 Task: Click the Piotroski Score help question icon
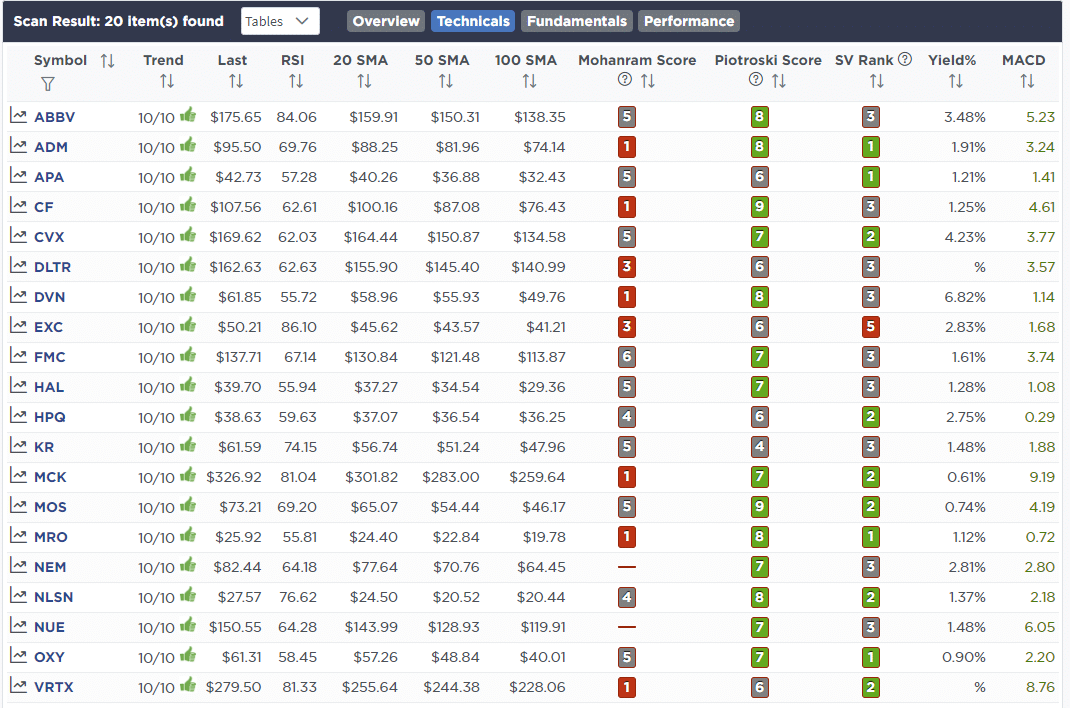pyautogui.click(x=756, y=81)
